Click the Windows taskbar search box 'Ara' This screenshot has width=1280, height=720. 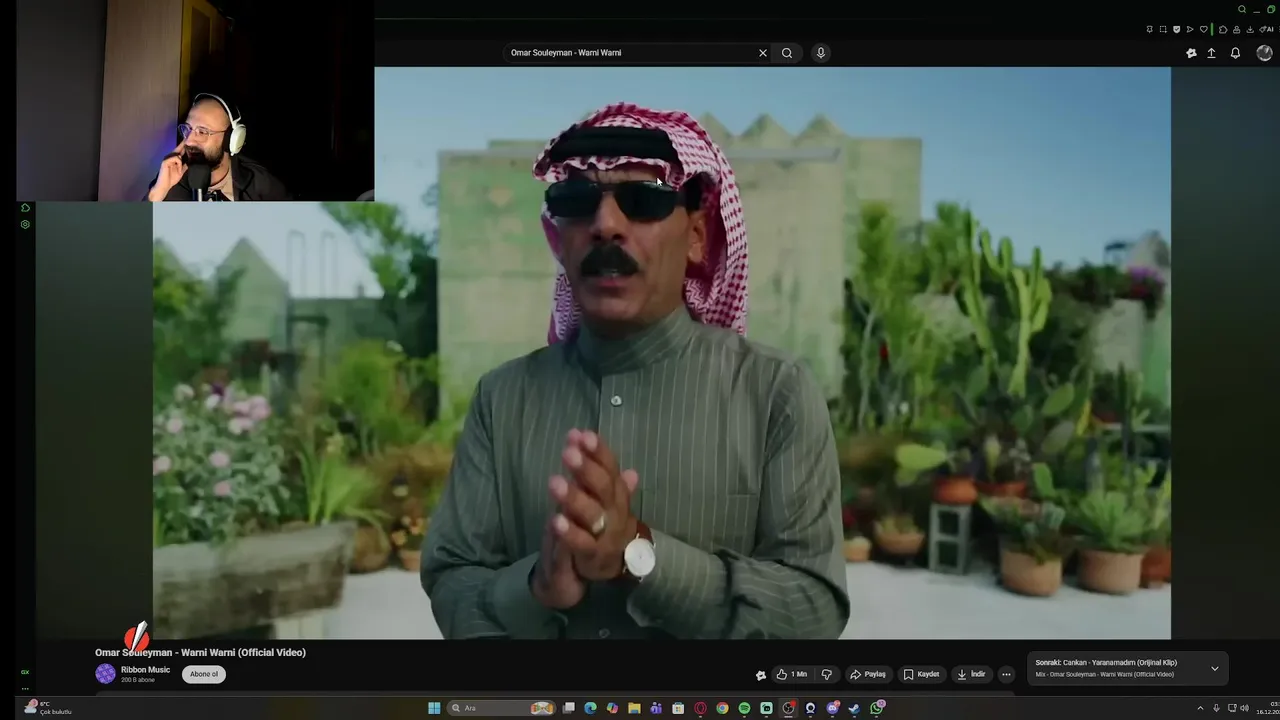coord(501,708)
